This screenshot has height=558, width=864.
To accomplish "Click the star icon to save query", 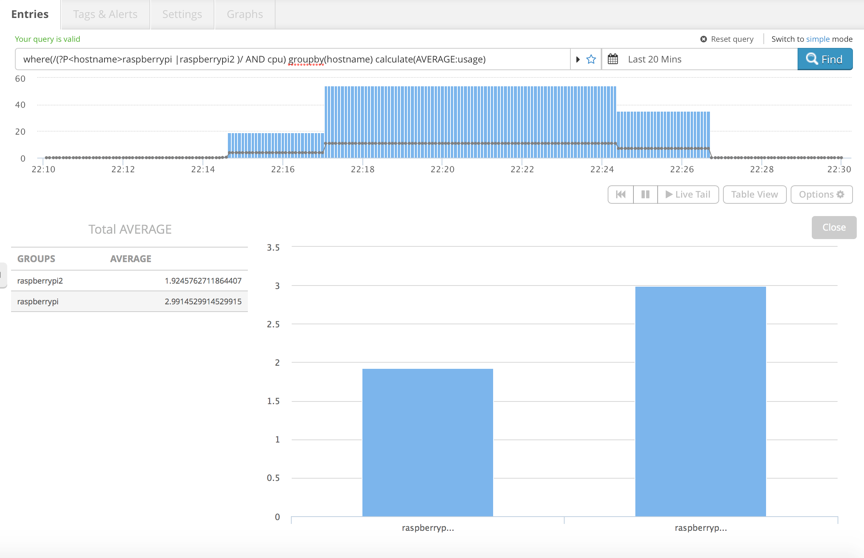I will click(591, 60).
